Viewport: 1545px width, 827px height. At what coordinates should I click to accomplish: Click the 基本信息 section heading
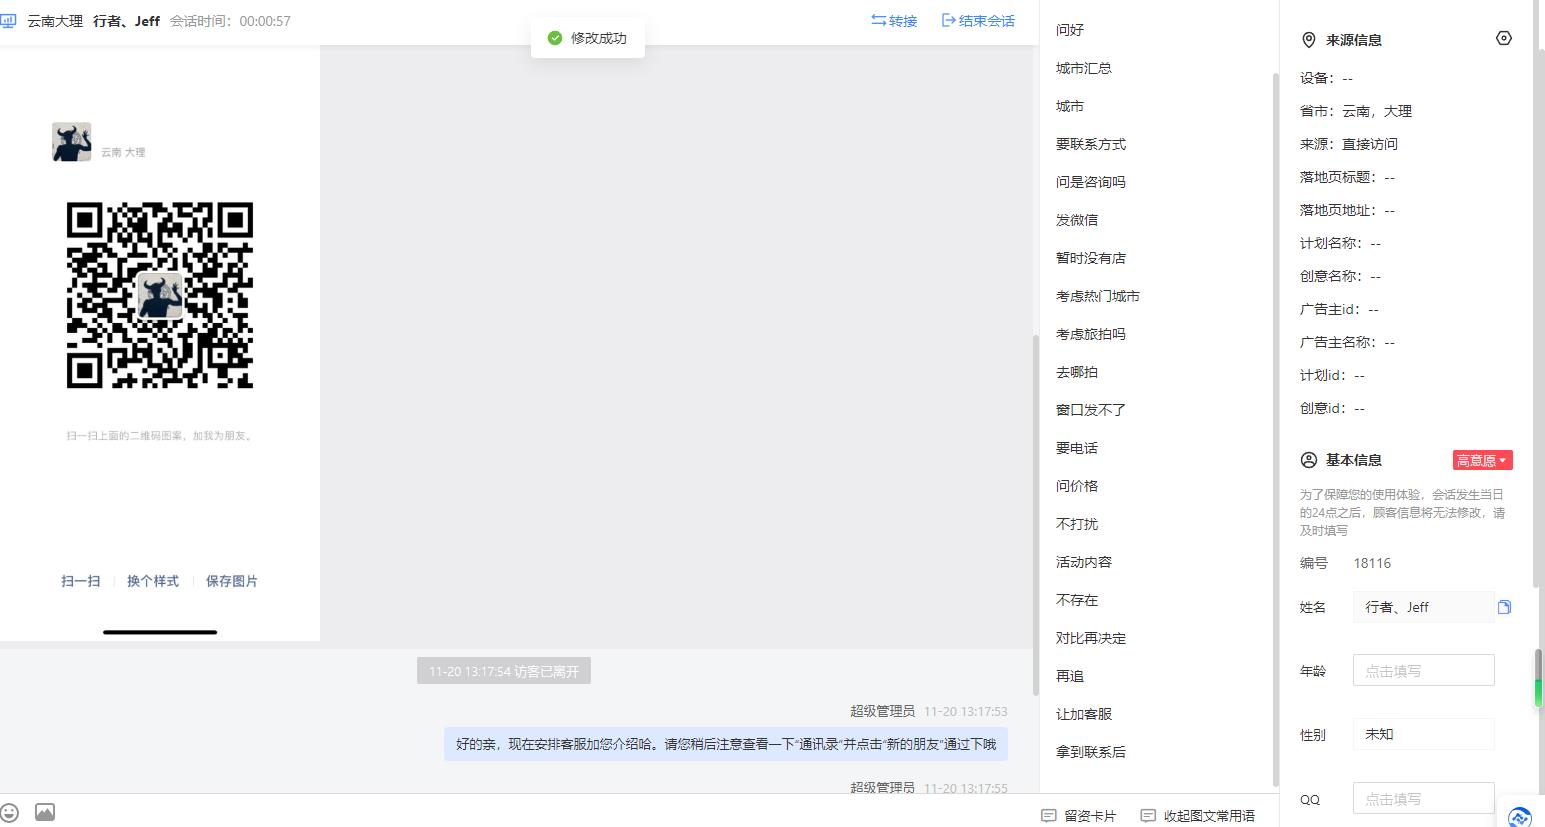pyautogui.click(x=1353, y=460)
